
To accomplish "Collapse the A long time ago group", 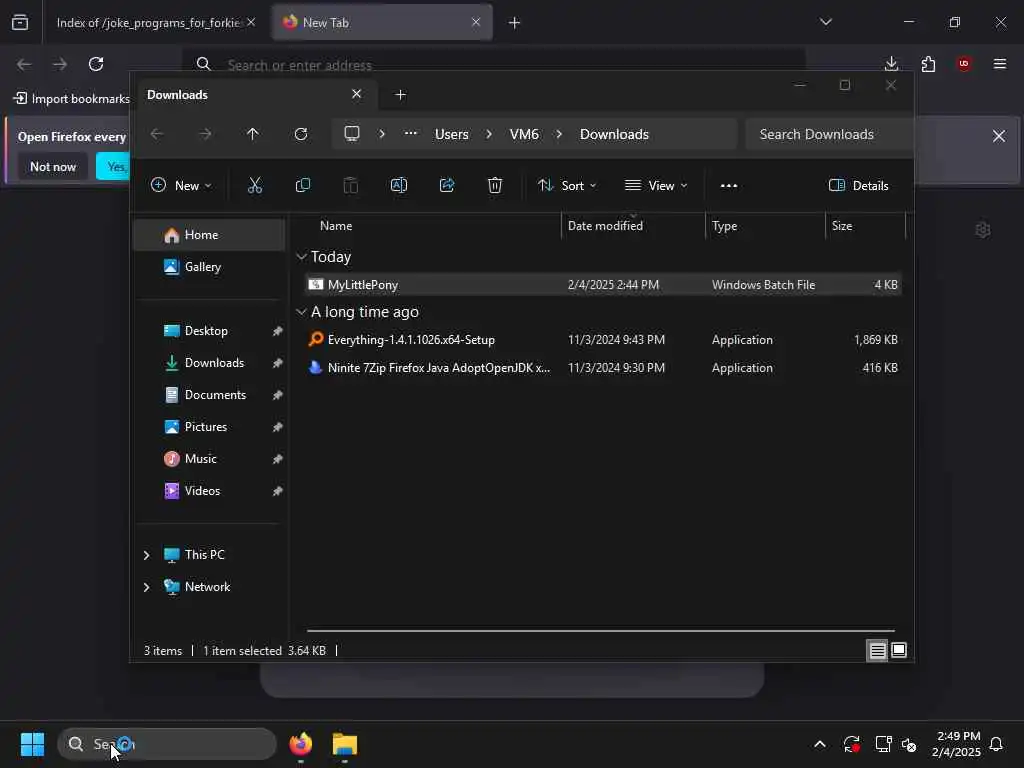I will tap(301, 312).
